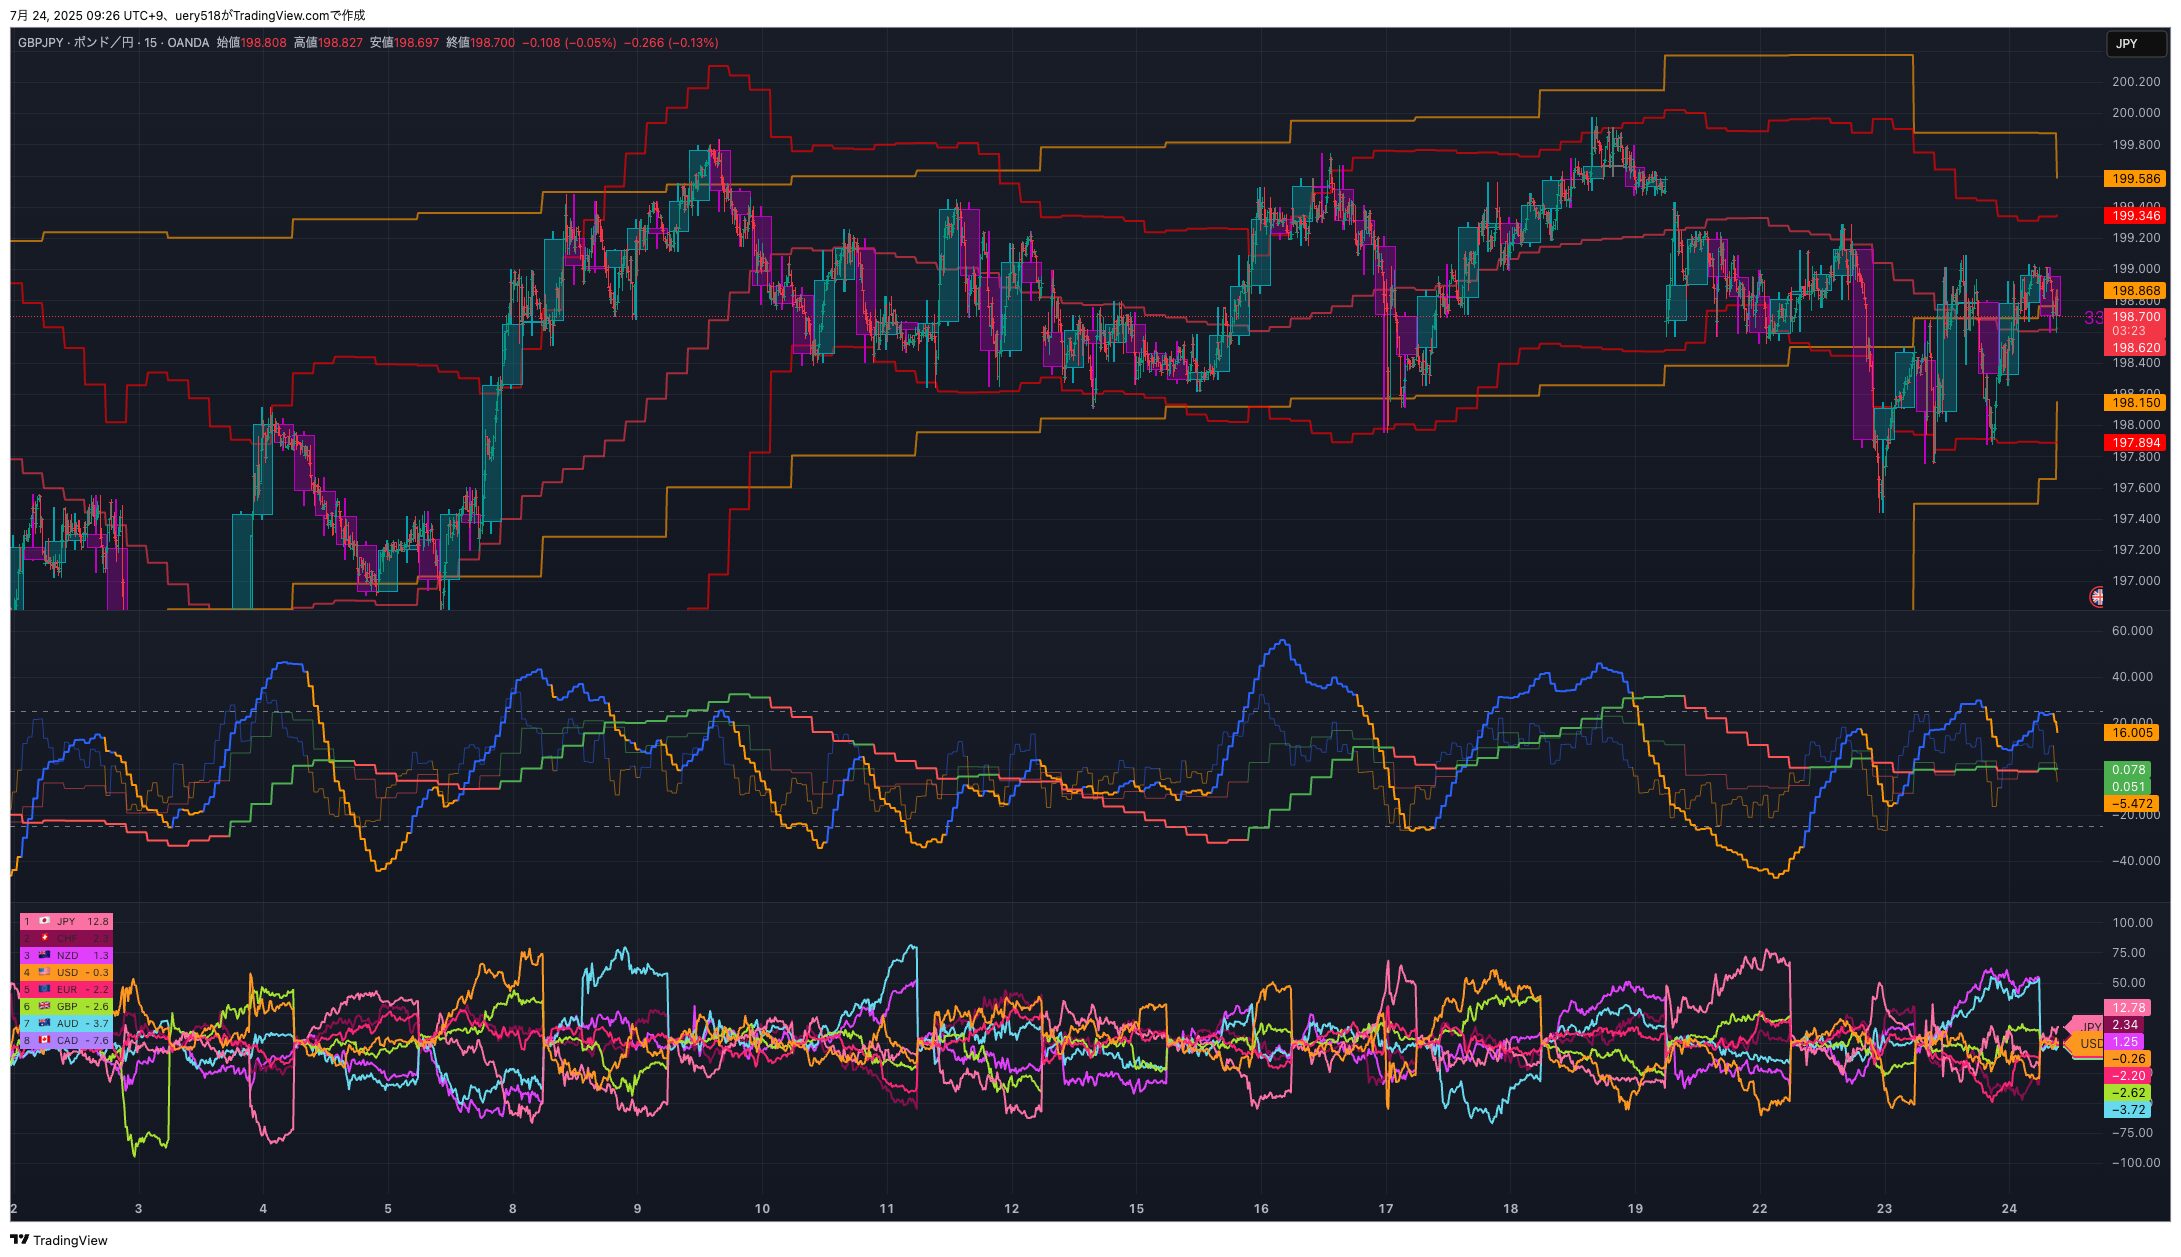Click the TradingView logo at bottom left

58,1240
